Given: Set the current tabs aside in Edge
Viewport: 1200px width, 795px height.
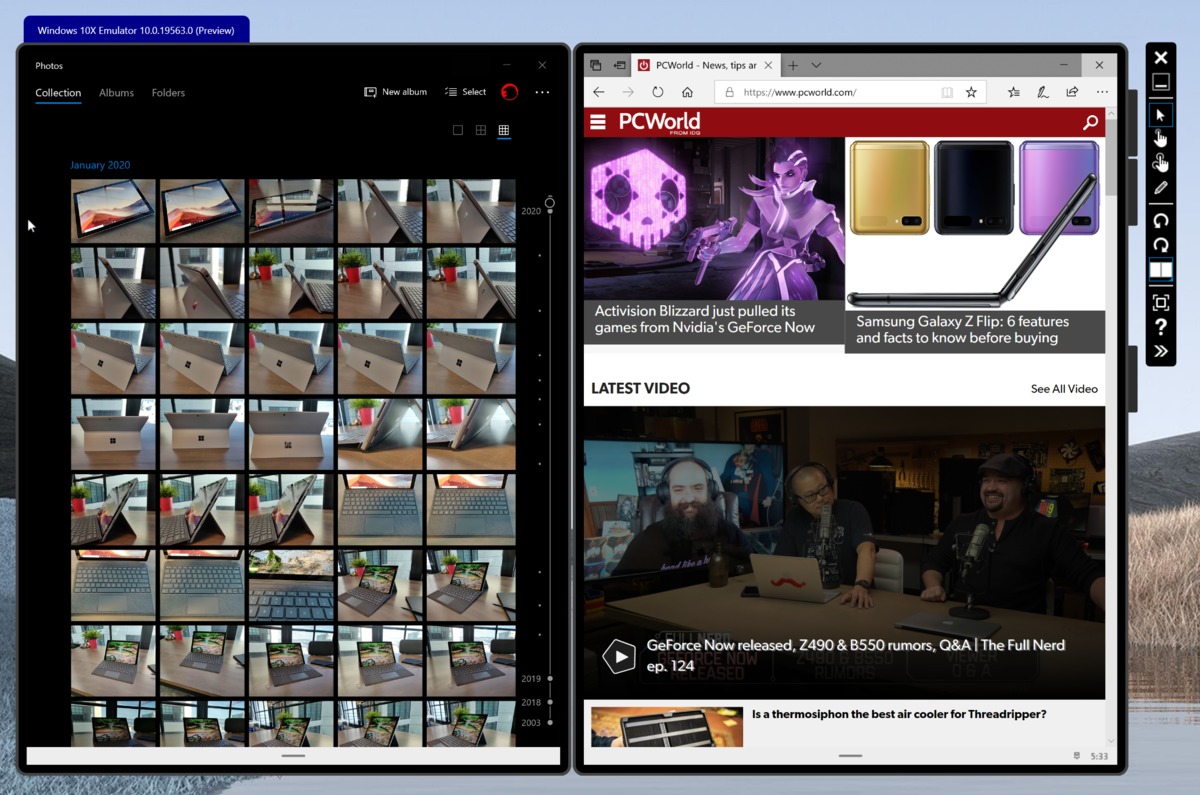Looking at the screenshot, I should pos(619,65).
